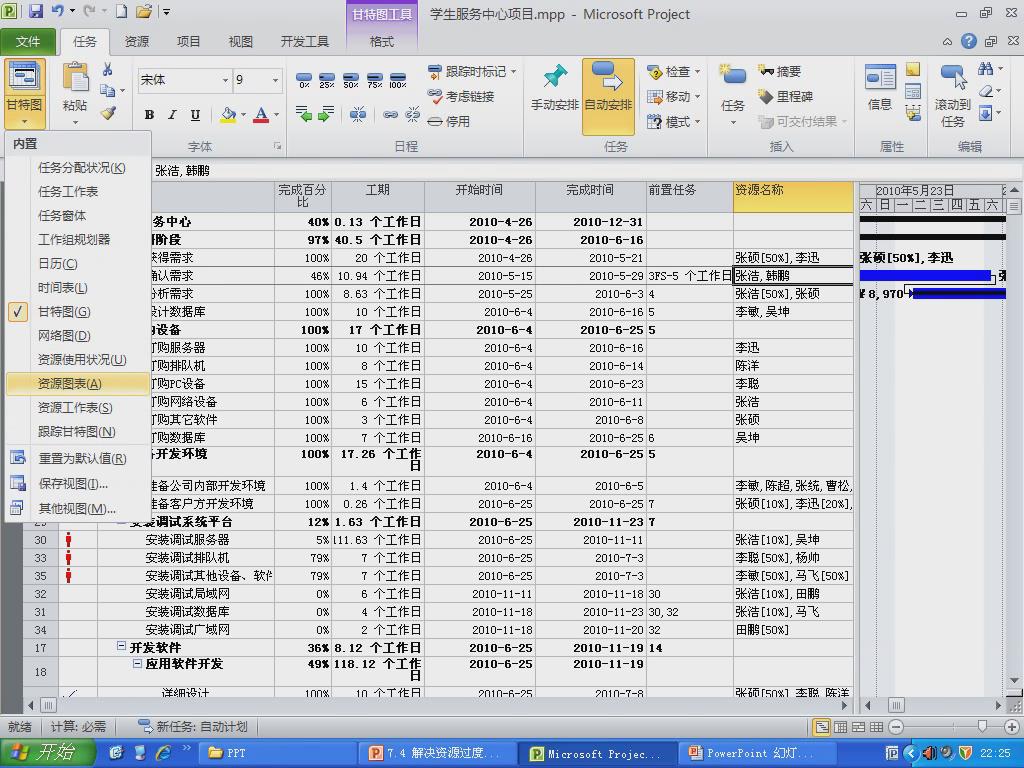Select Tracking Gantt (跟踪甘特图) view
The height and width of the screenshot is (768, 1024).
tap(78, 432)
